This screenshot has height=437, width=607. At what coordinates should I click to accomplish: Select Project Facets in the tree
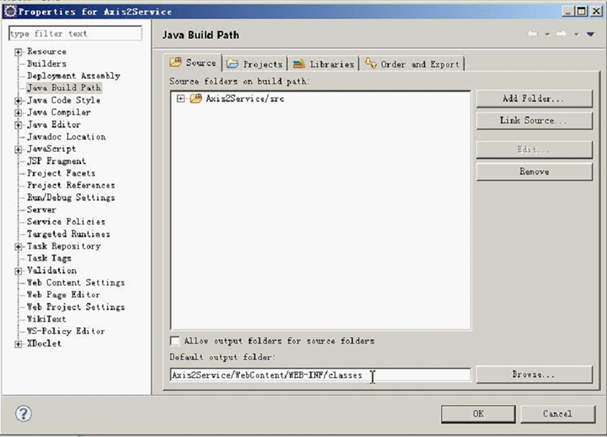pyautogui.click(x=61, y=173)
